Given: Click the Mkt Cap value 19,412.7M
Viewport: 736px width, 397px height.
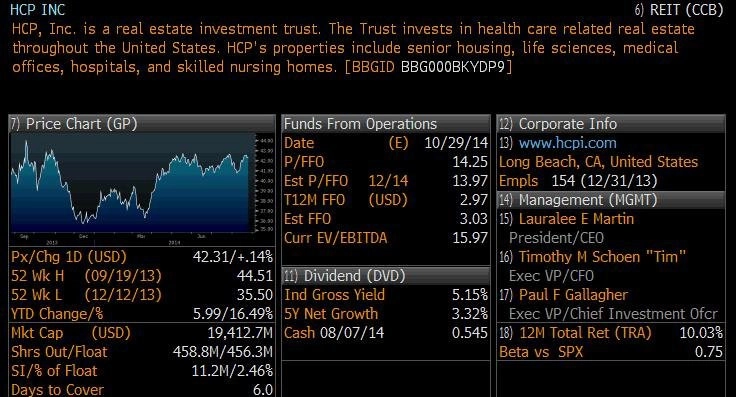Looking at the screenshot, I should (x=240, y=333).
